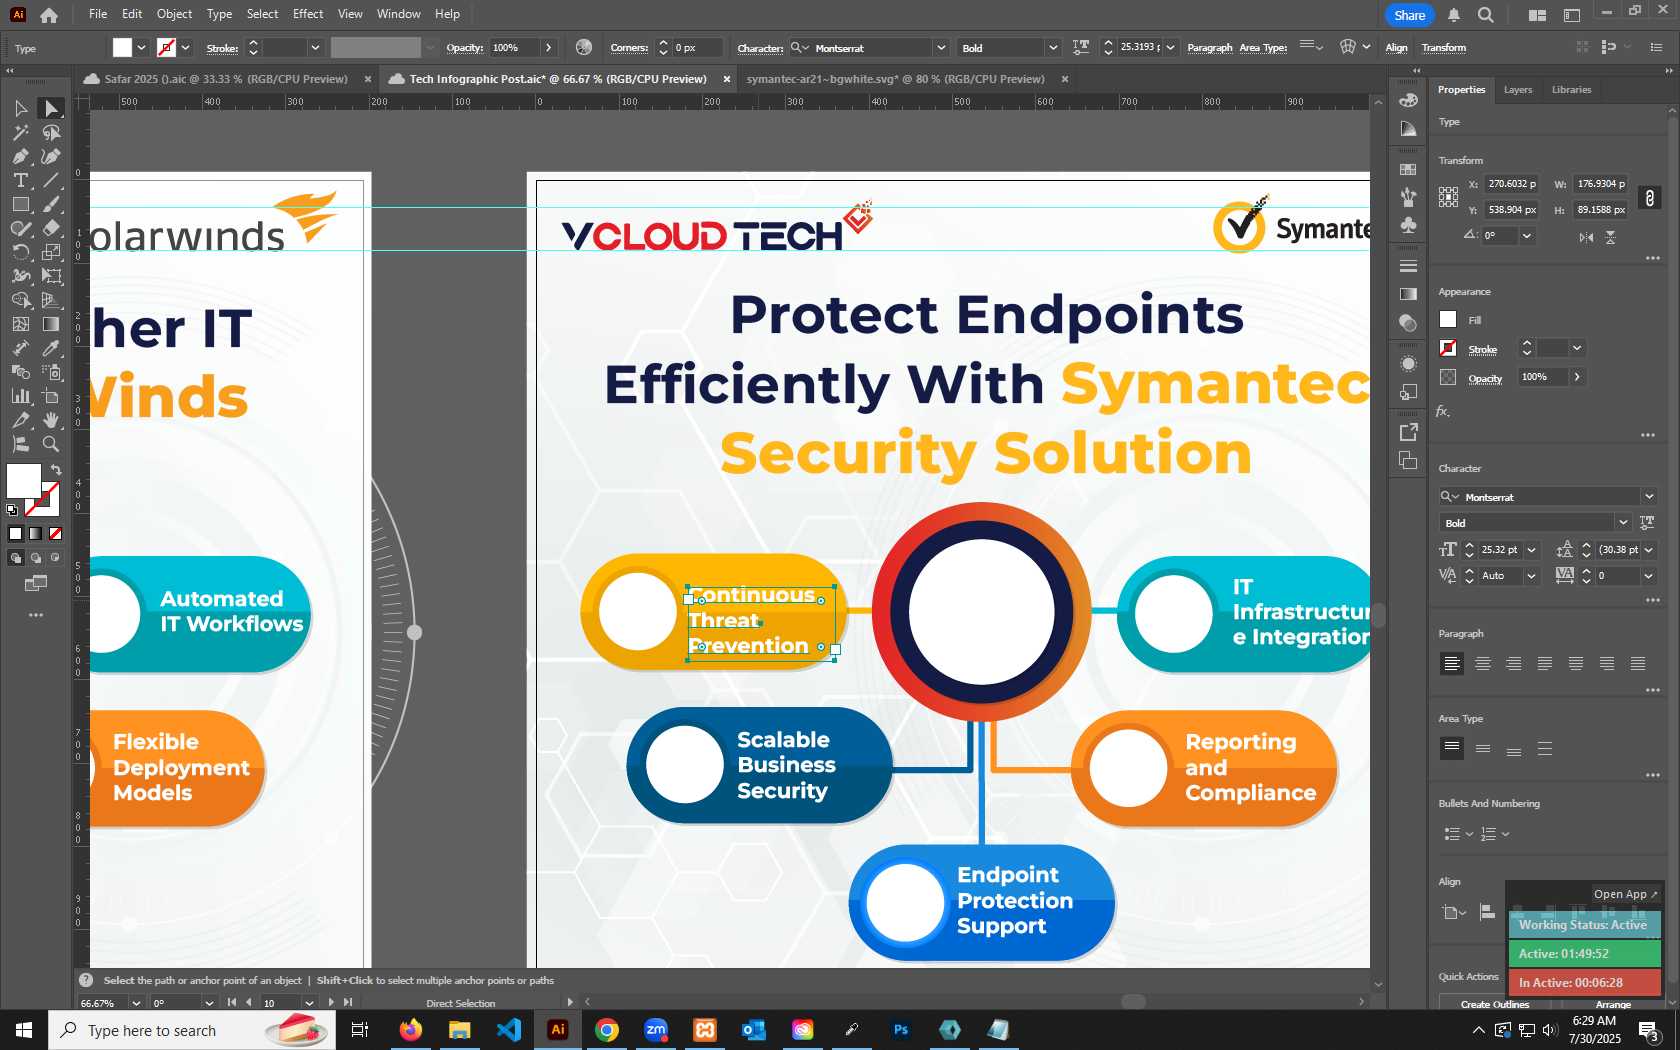Select the Paintbrush tool
The image size is (1680, 1050).
point(51,204)
